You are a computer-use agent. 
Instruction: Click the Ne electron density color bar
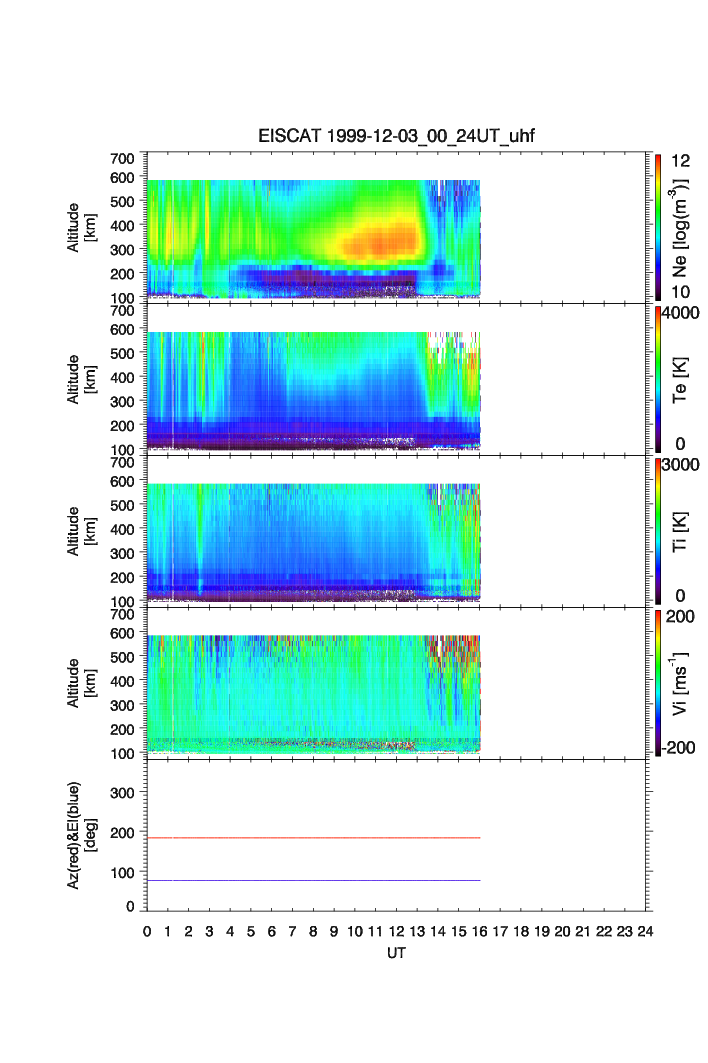click(x=658, y=225)
